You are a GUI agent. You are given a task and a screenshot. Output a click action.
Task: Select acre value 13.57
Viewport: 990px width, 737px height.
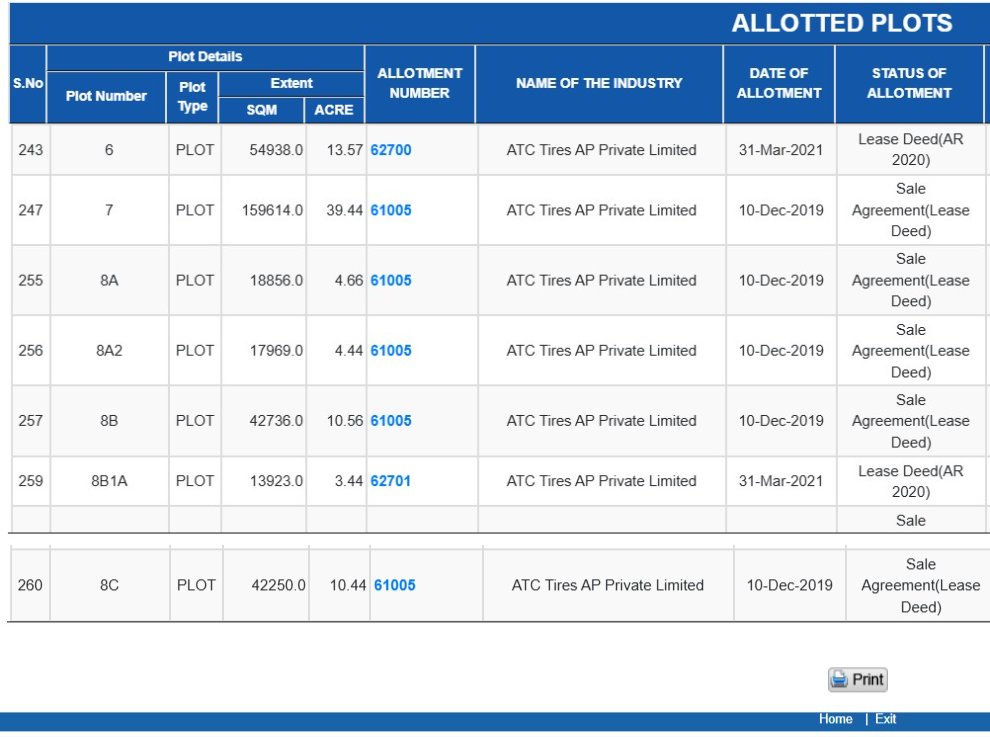[x=344, y=150]
